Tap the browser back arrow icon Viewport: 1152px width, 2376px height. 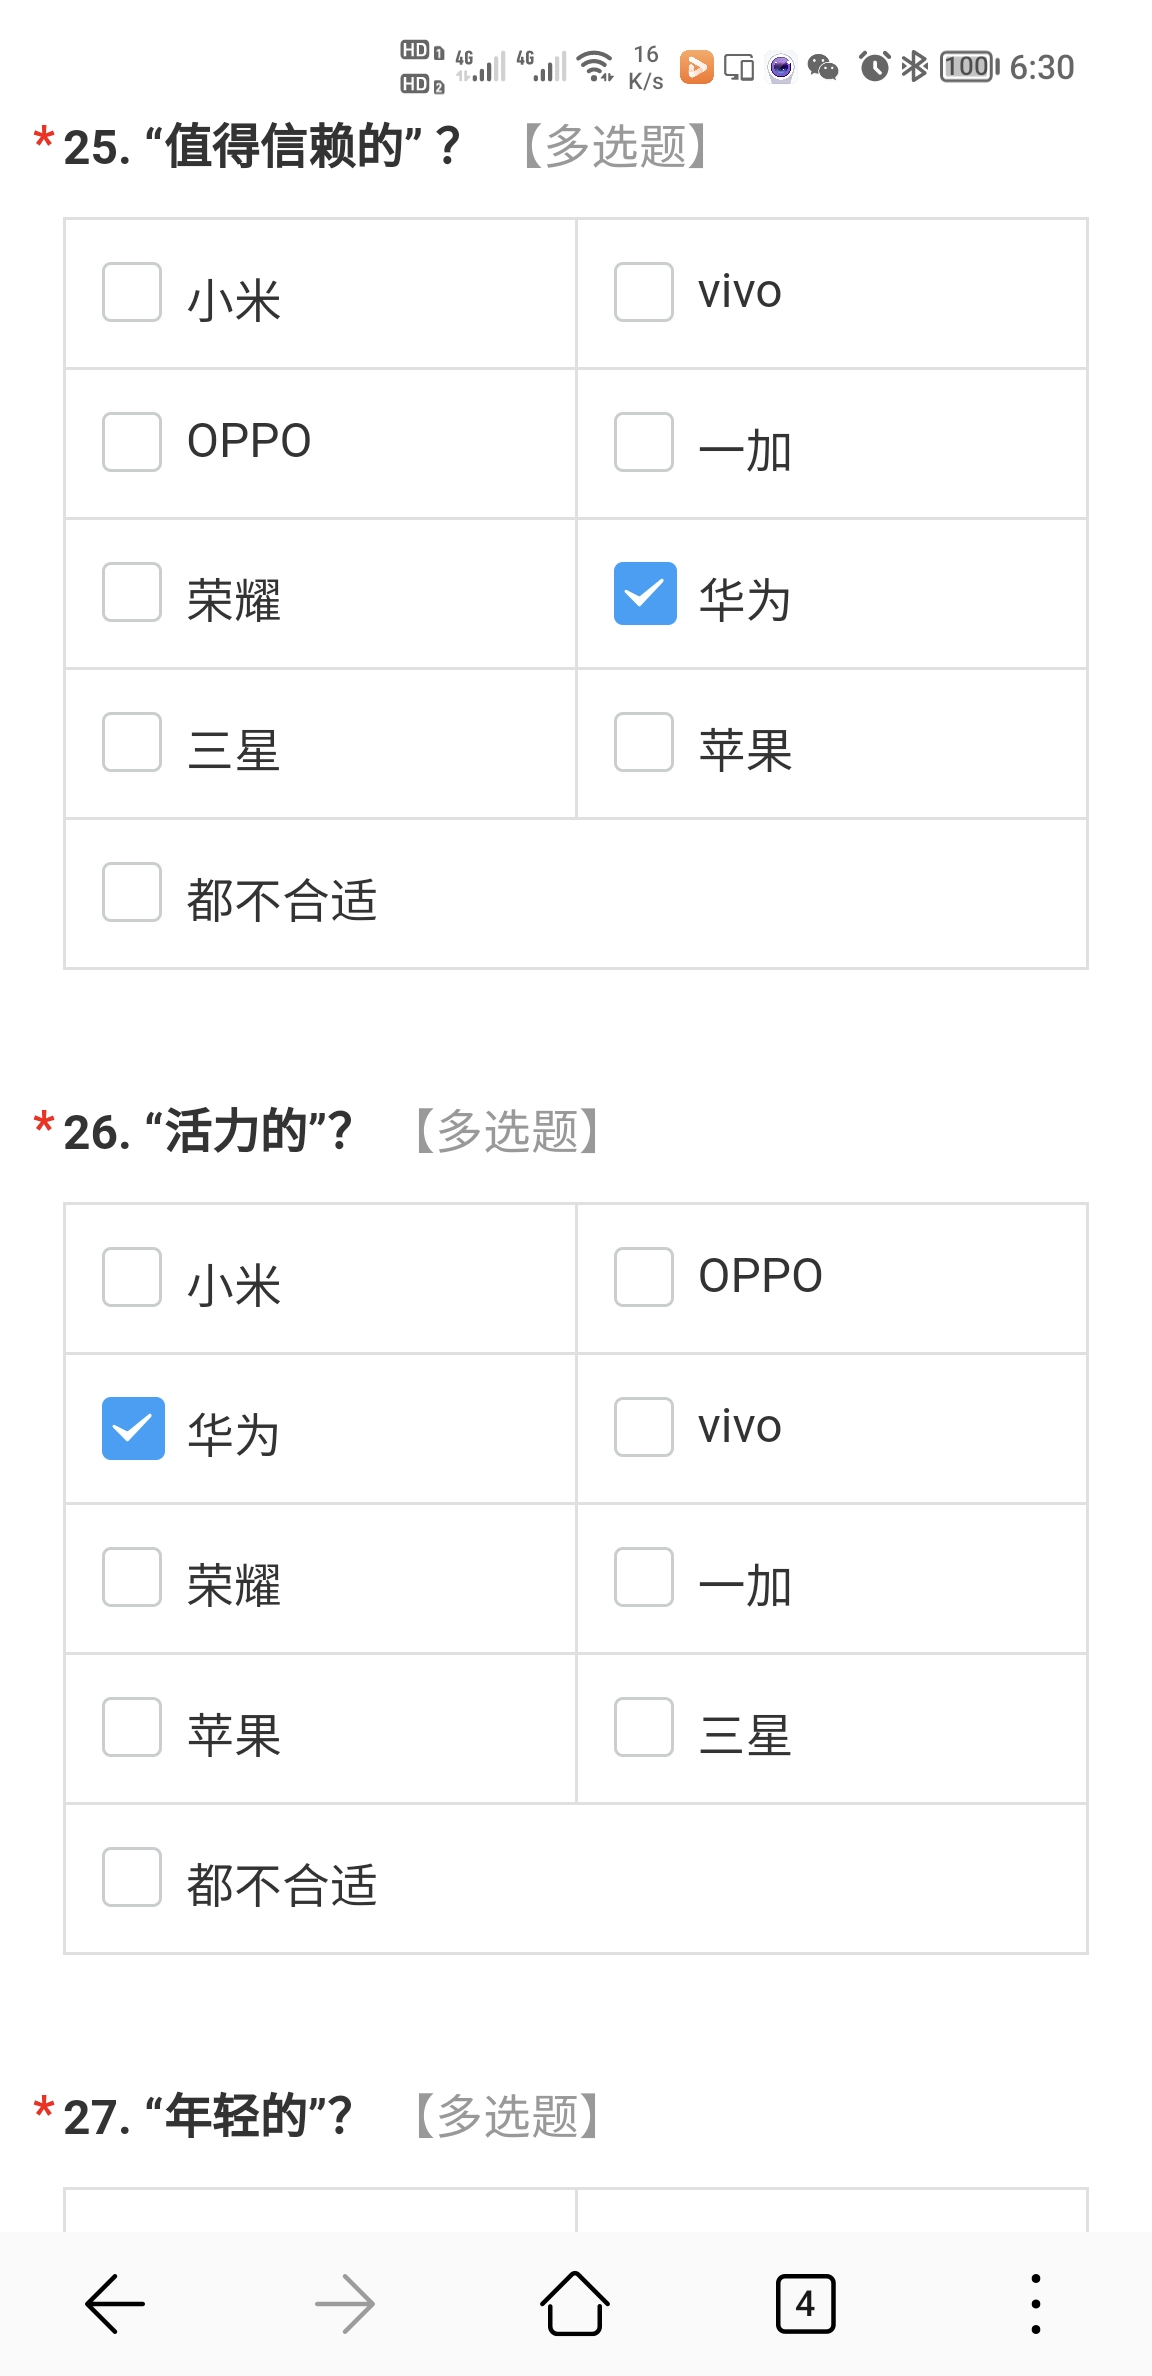tap(115, 2303)
